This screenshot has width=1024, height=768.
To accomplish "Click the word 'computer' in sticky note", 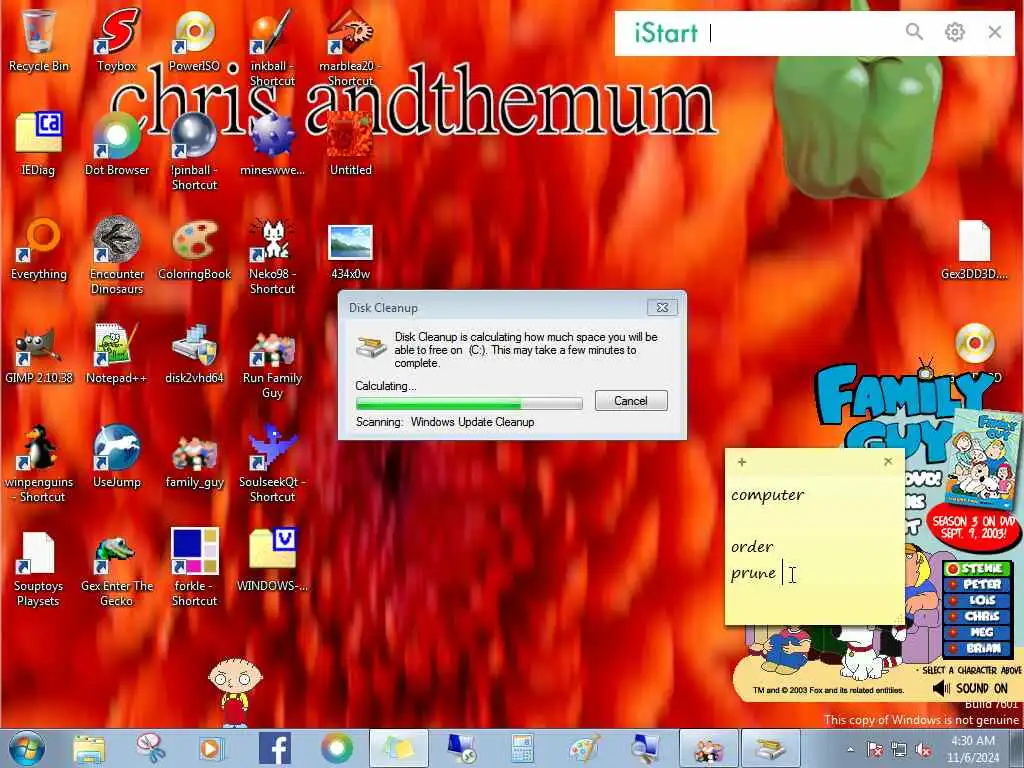I will pyautogui.click(x=767, y=495).
